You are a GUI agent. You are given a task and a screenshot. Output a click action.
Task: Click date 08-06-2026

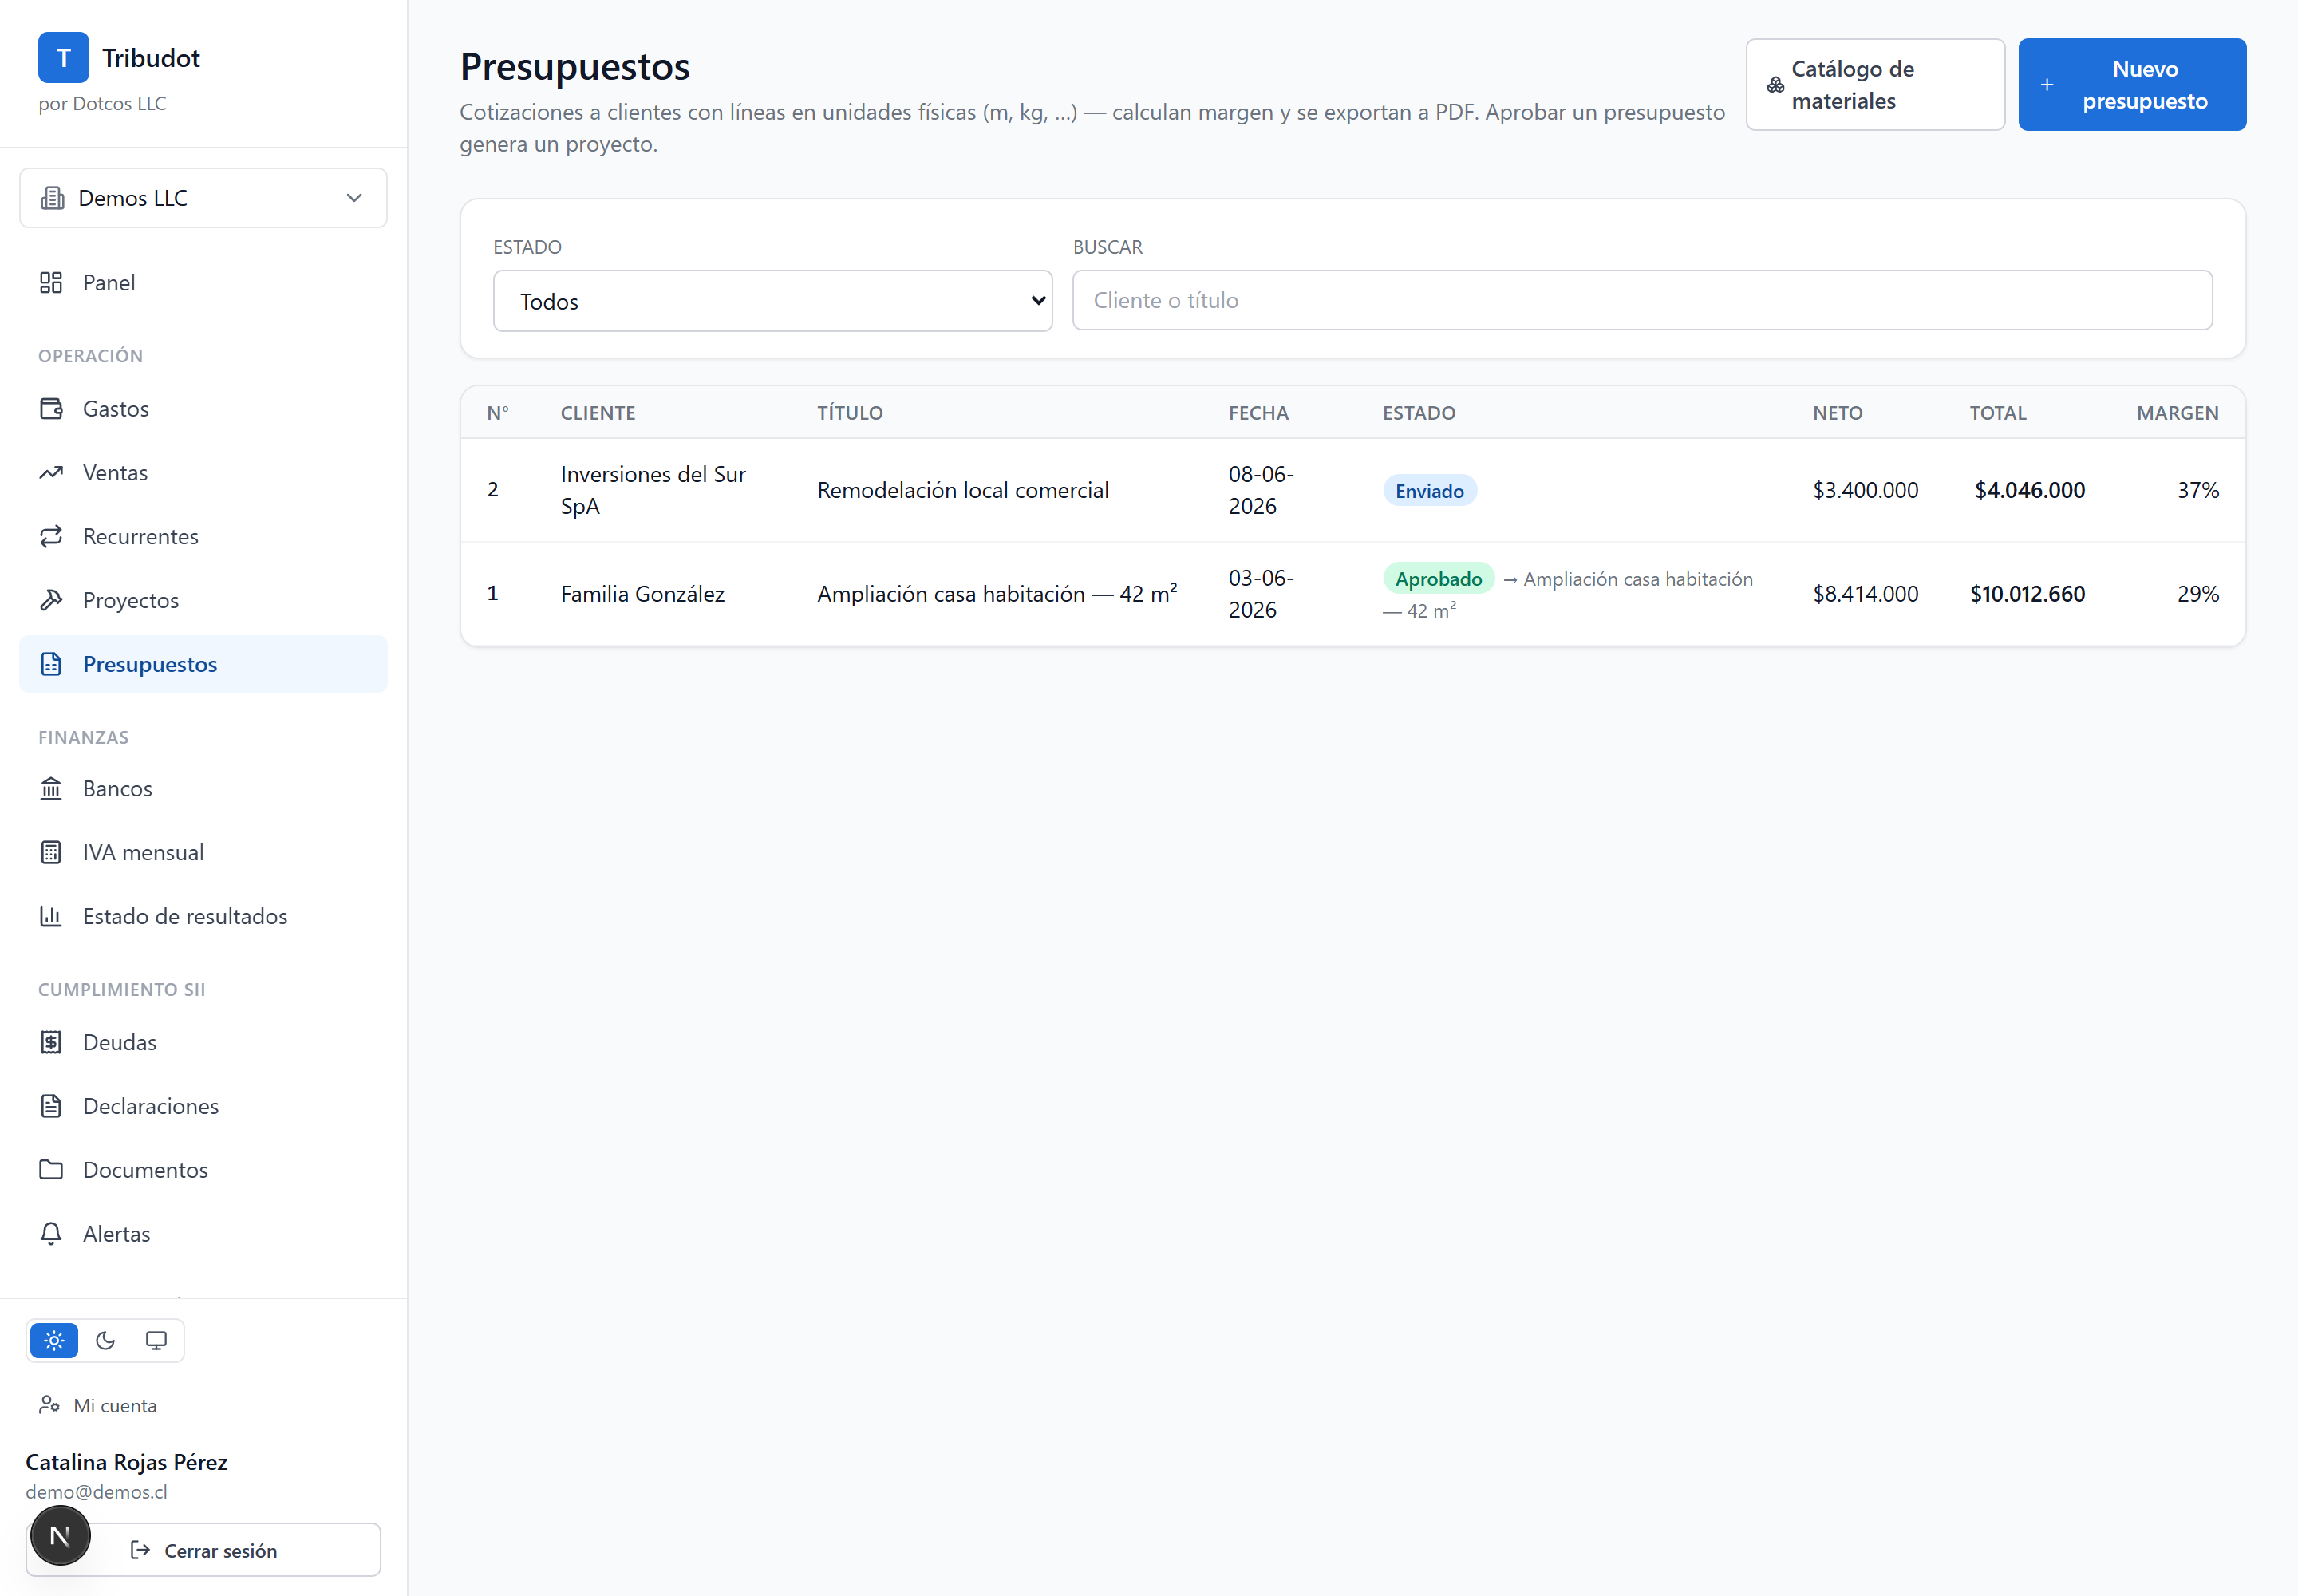tap(1261, 490)
